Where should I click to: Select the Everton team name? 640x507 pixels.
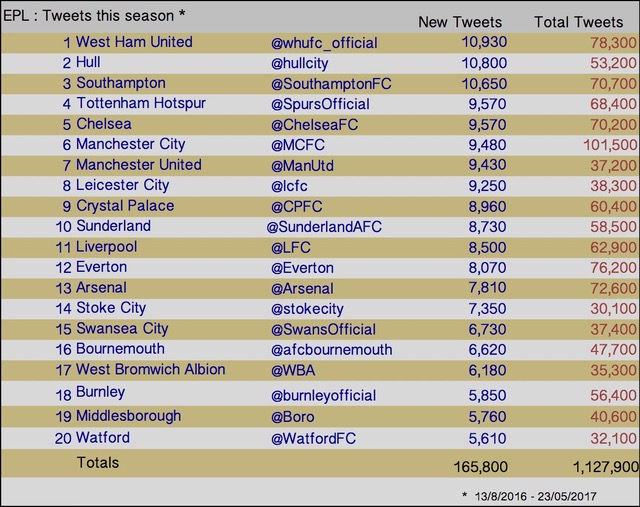click(101, 267)
